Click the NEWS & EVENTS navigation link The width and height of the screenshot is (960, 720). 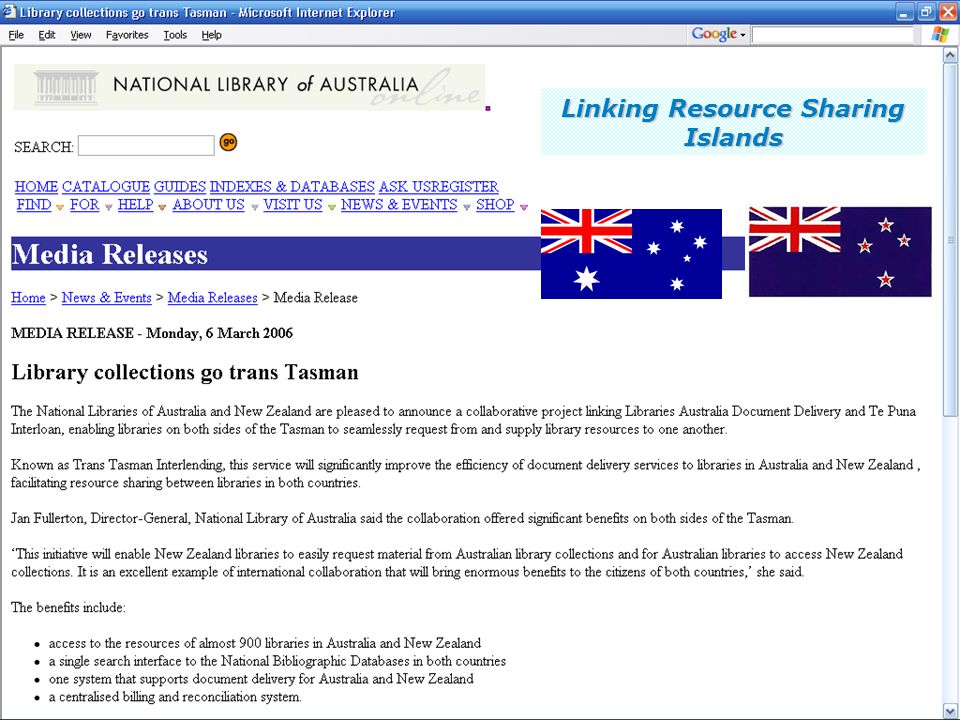point(399,204)
